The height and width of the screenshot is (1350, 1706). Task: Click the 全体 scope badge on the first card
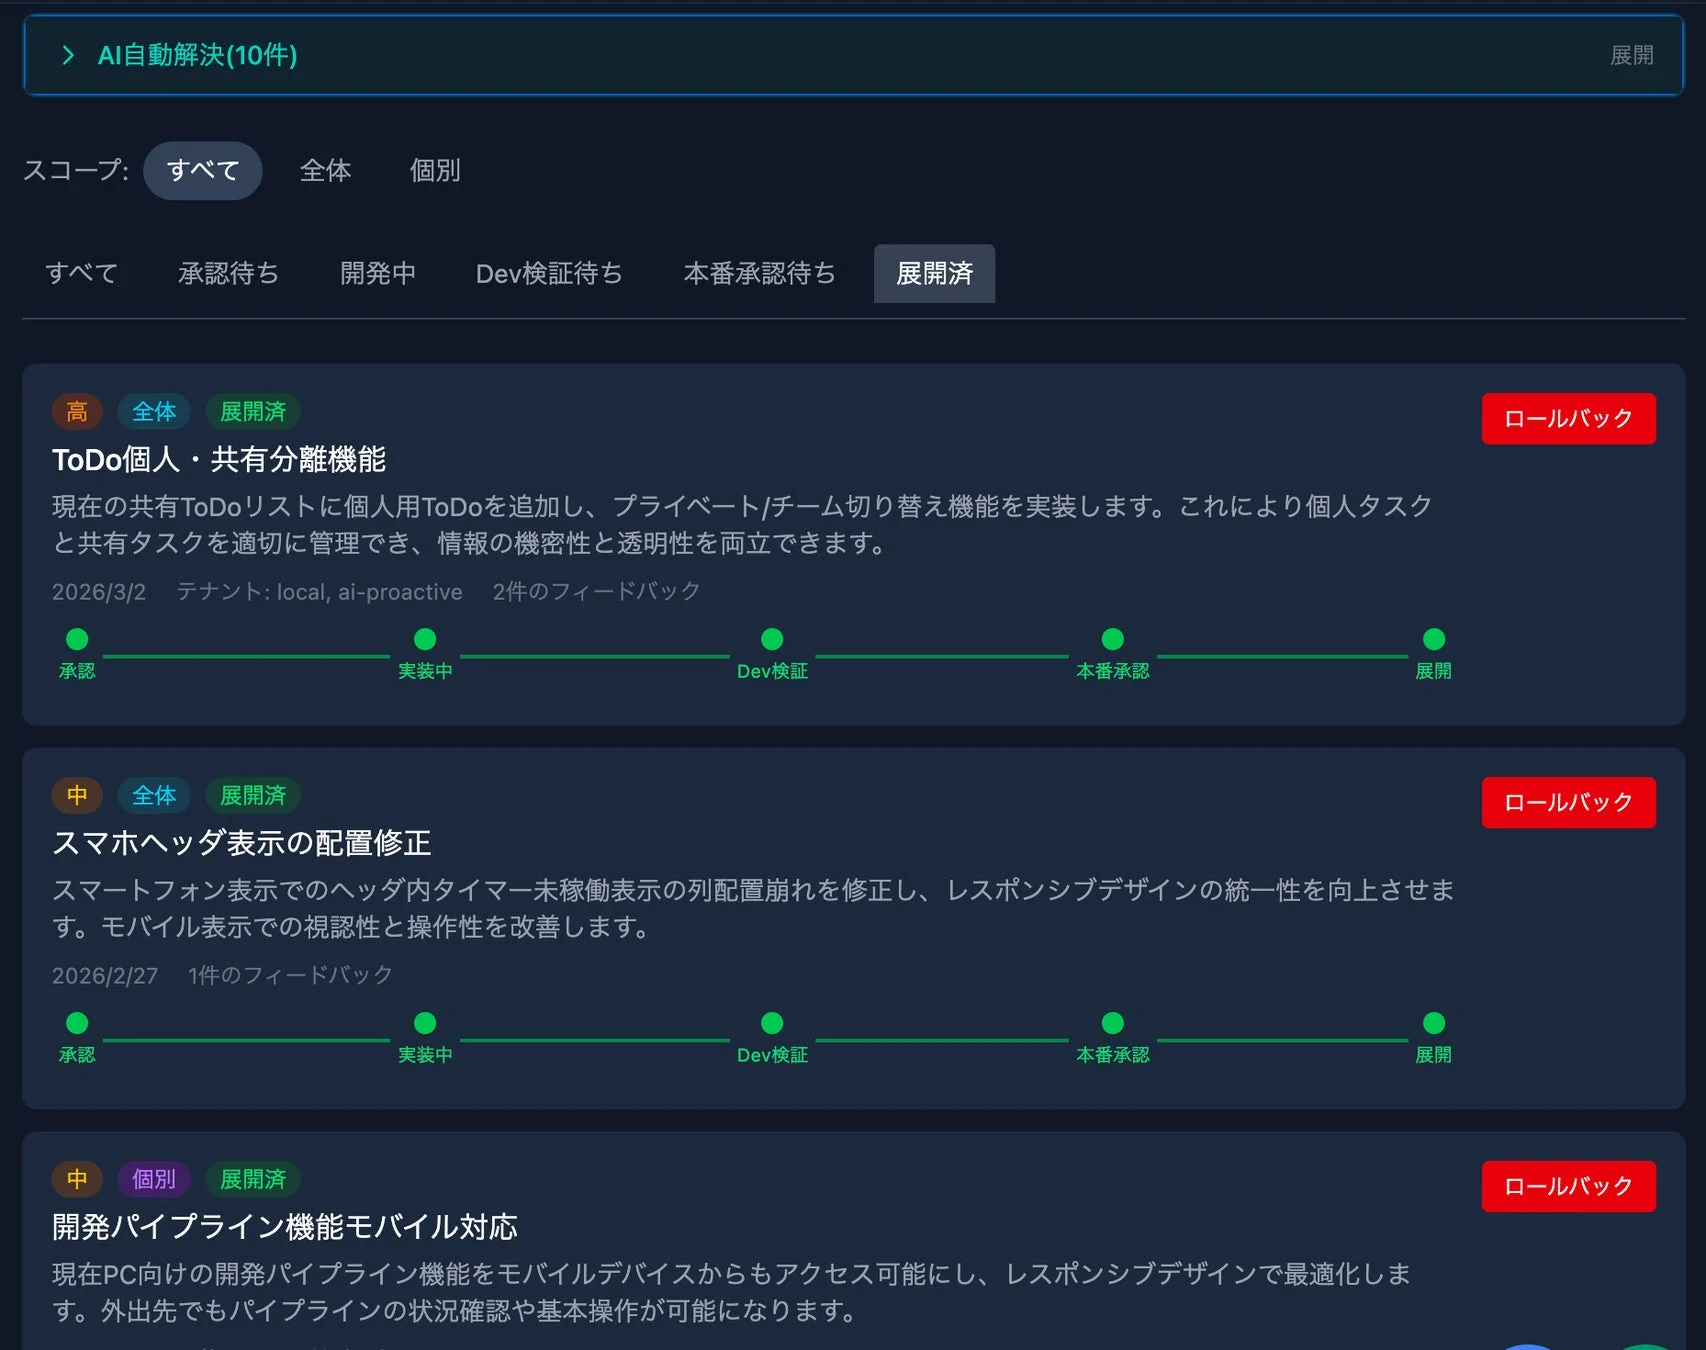(x=154, y=411)
